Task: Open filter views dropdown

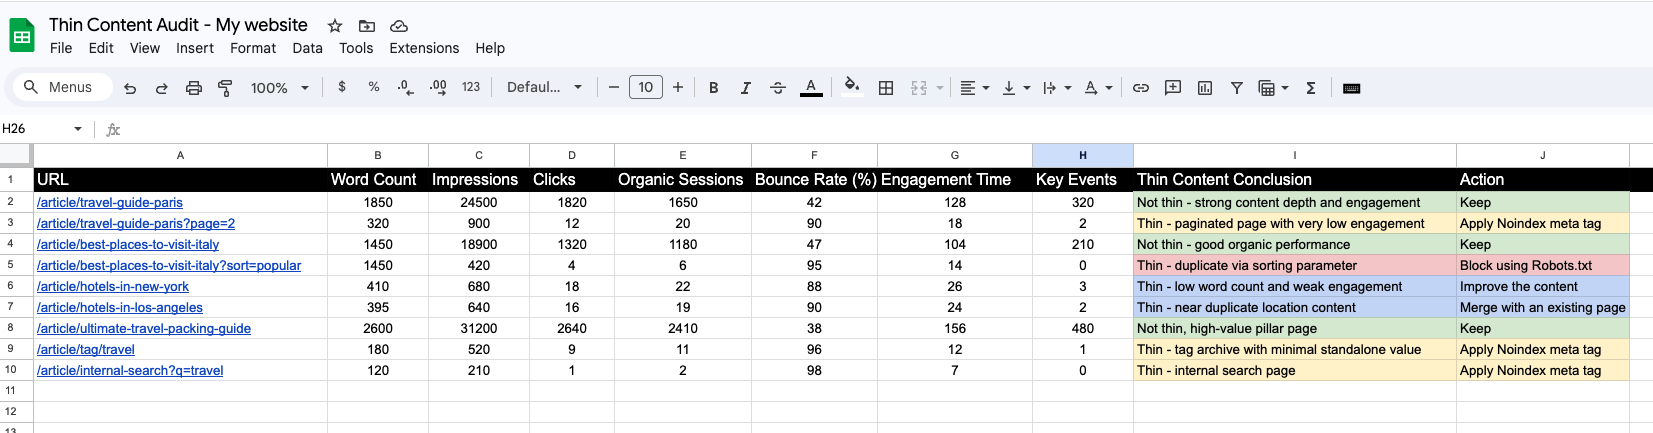Action: tap(1274, 88)
